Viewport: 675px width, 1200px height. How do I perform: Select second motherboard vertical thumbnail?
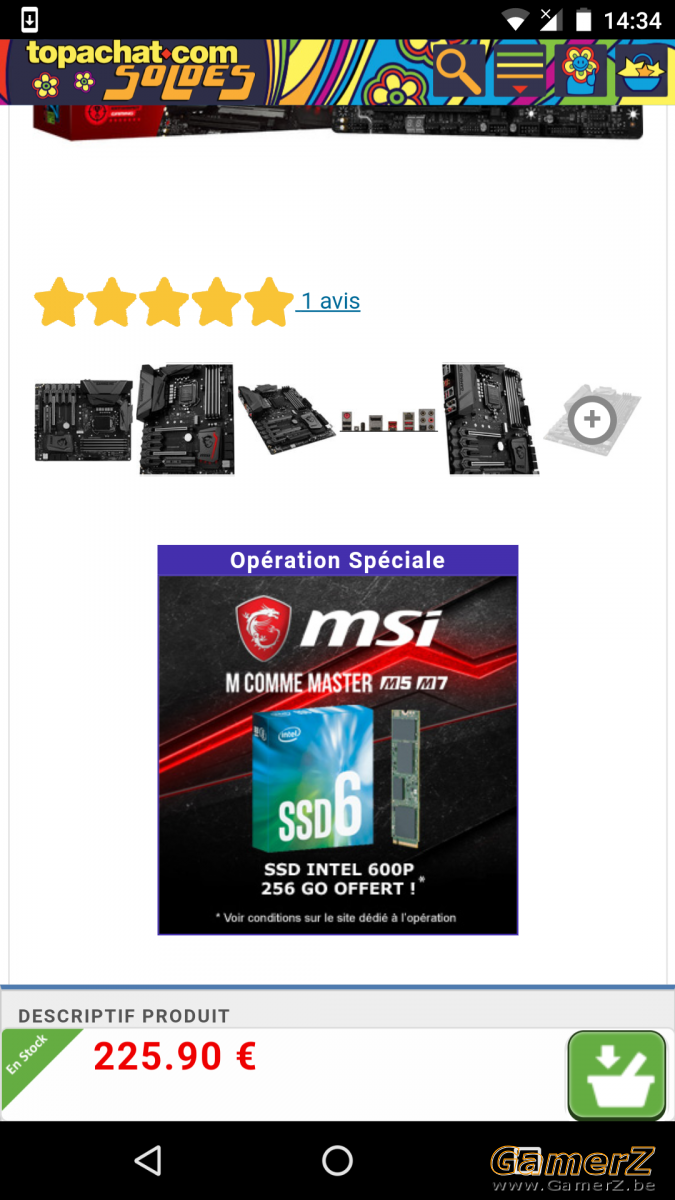tap(186, 419)
